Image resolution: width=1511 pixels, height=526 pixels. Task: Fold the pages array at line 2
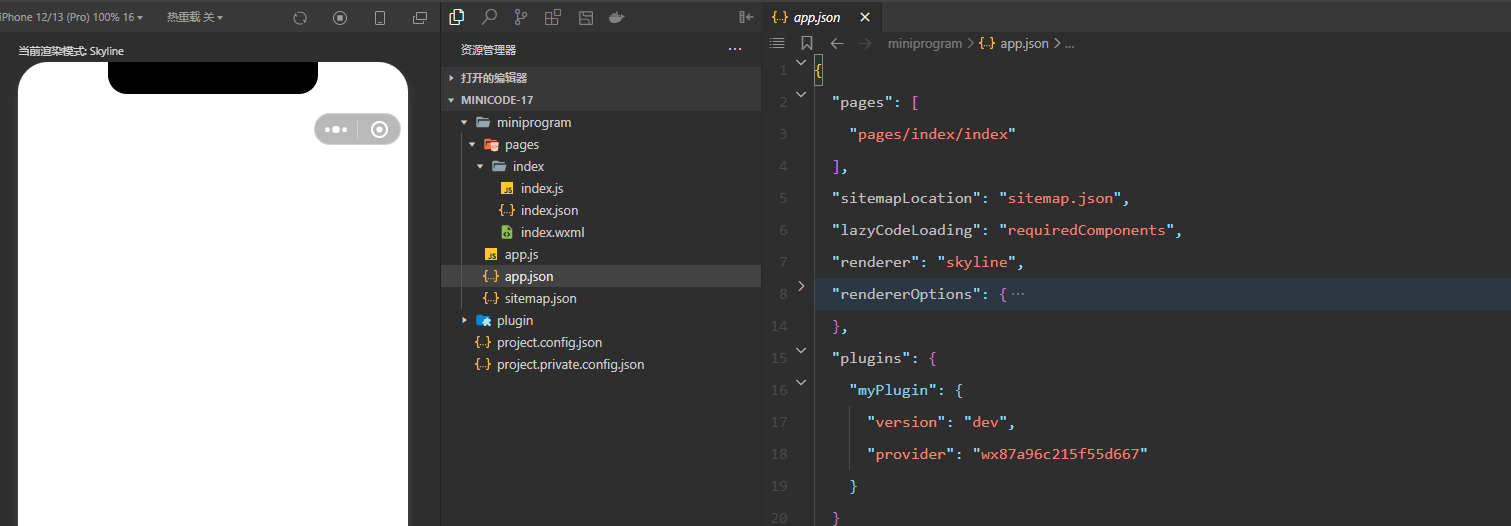tap(800, 94)
